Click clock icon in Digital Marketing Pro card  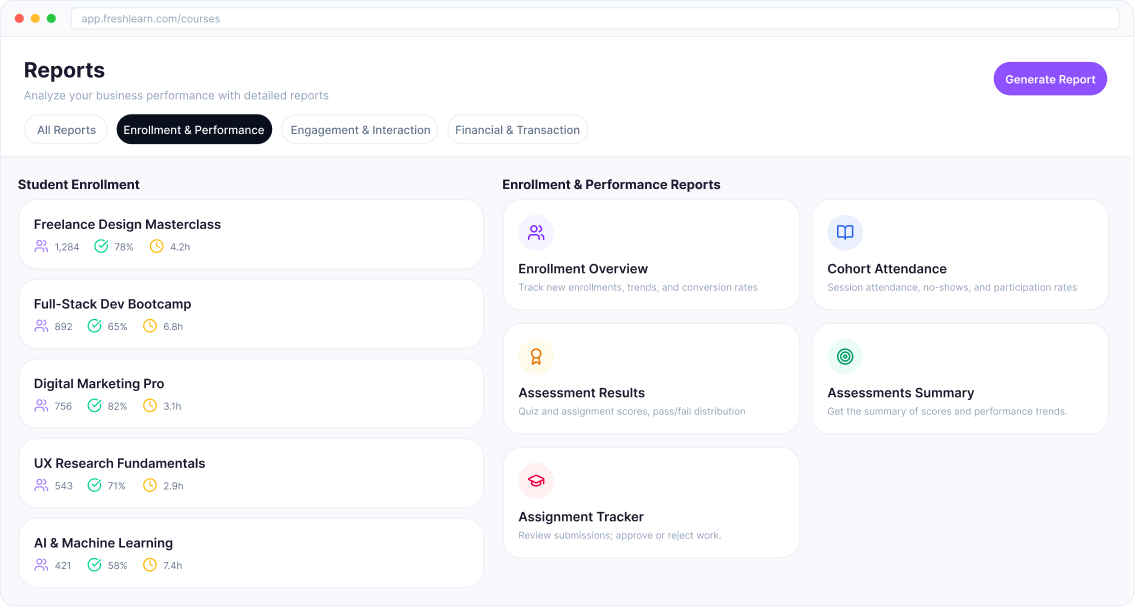coord(150,406)
